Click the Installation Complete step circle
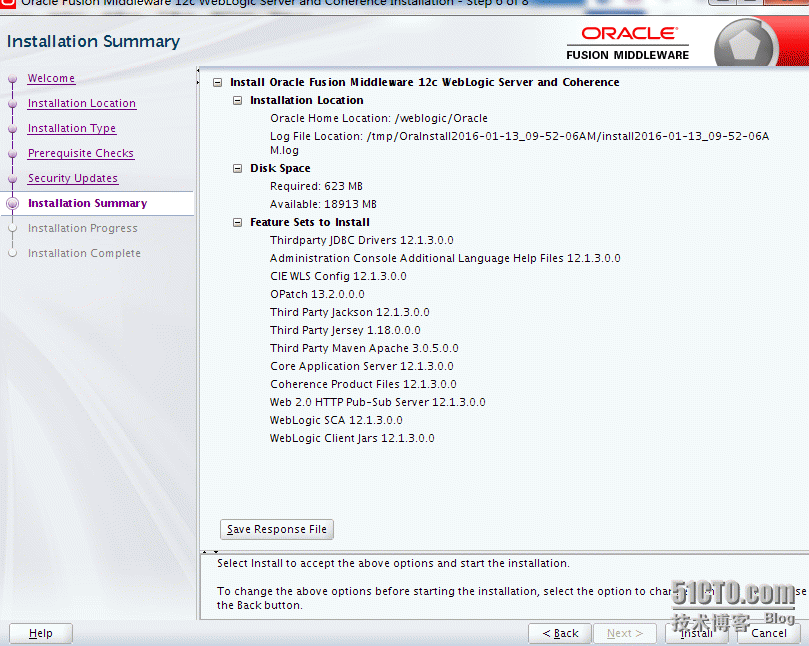This screenshot has height=646, width=809. tap(13, 253)
